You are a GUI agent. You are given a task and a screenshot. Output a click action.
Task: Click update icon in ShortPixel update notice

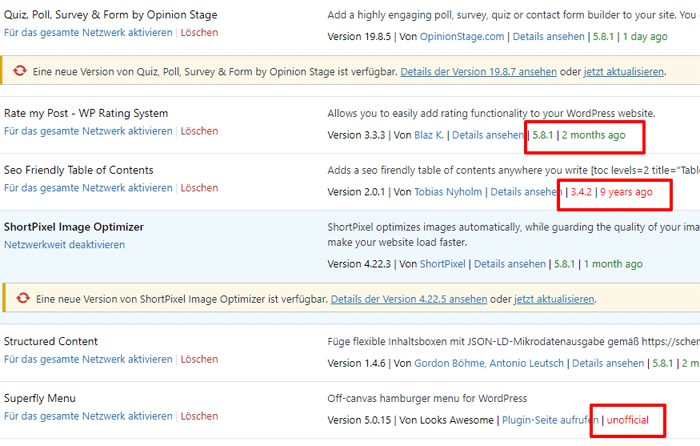23,298
